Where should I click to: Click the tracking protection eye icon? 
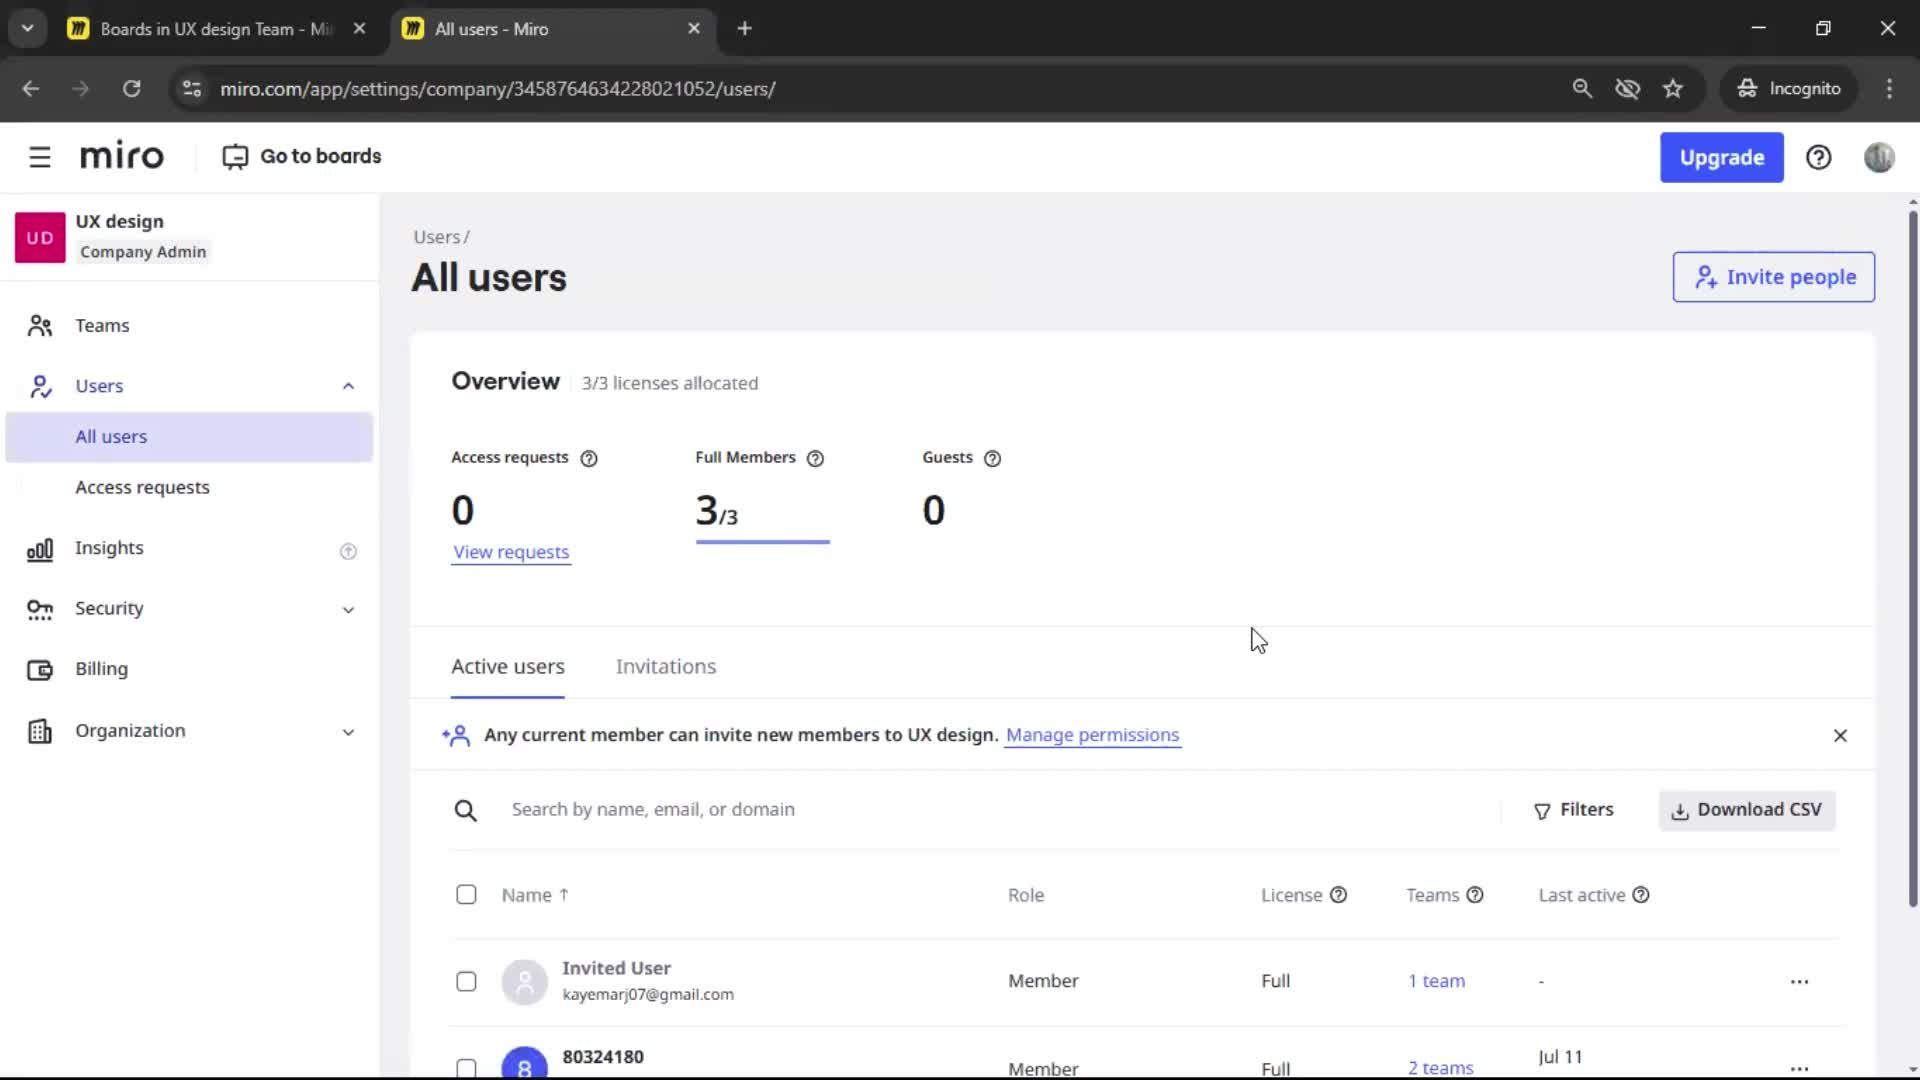click(1627, 89)
